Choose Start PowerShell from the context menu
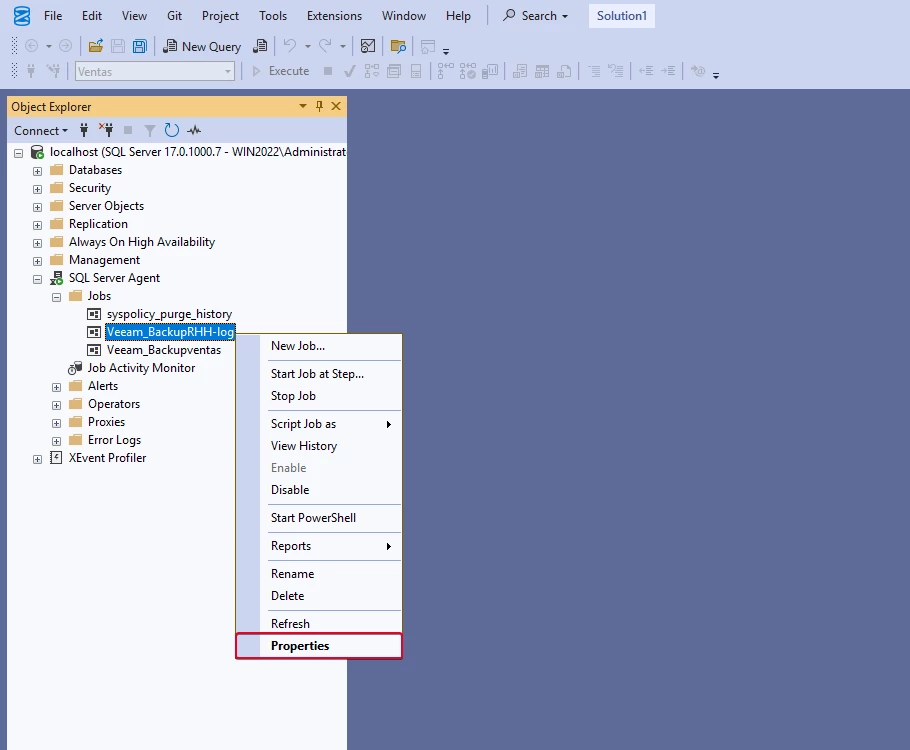The height and width of the screenshot is (750, 910). pos(319,518)
